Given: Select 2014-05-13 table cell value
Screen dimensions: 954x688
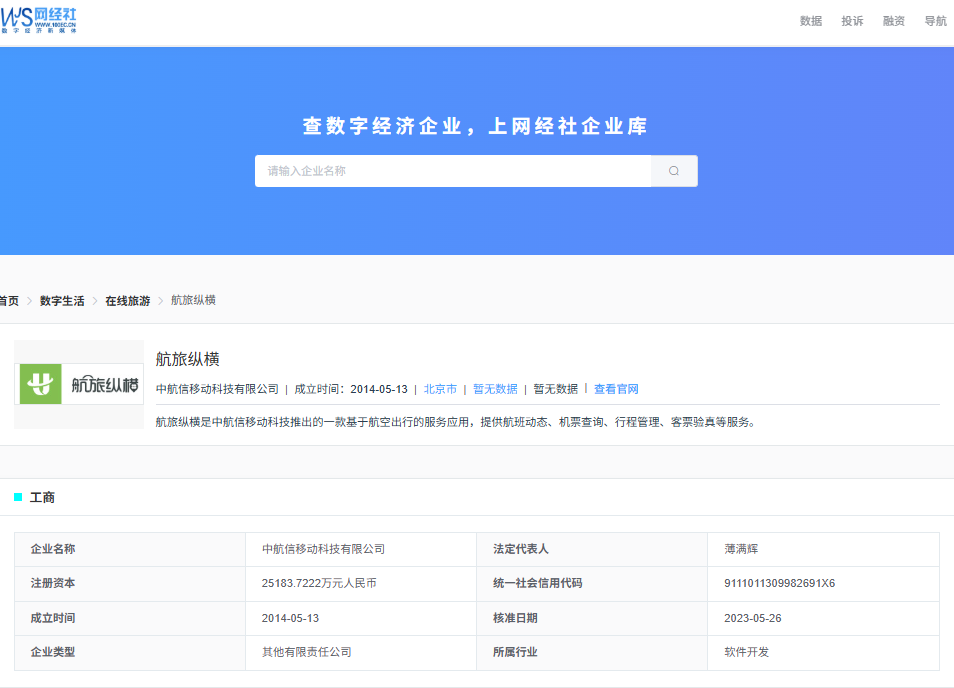Looking at the screenshot, I should pyautogui.click(x=361, y=618).
